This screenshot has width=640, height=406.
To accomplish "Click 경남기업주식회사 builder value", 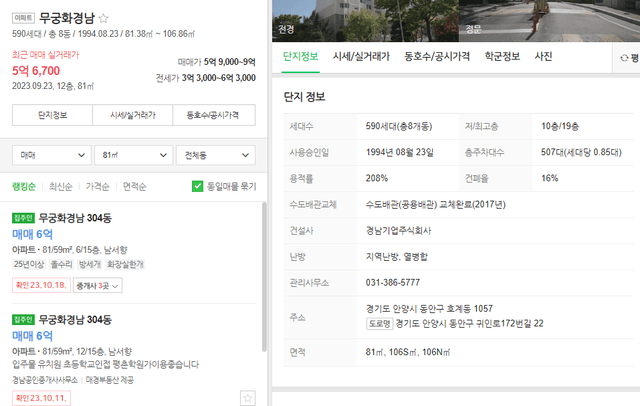I will [398, 231].
